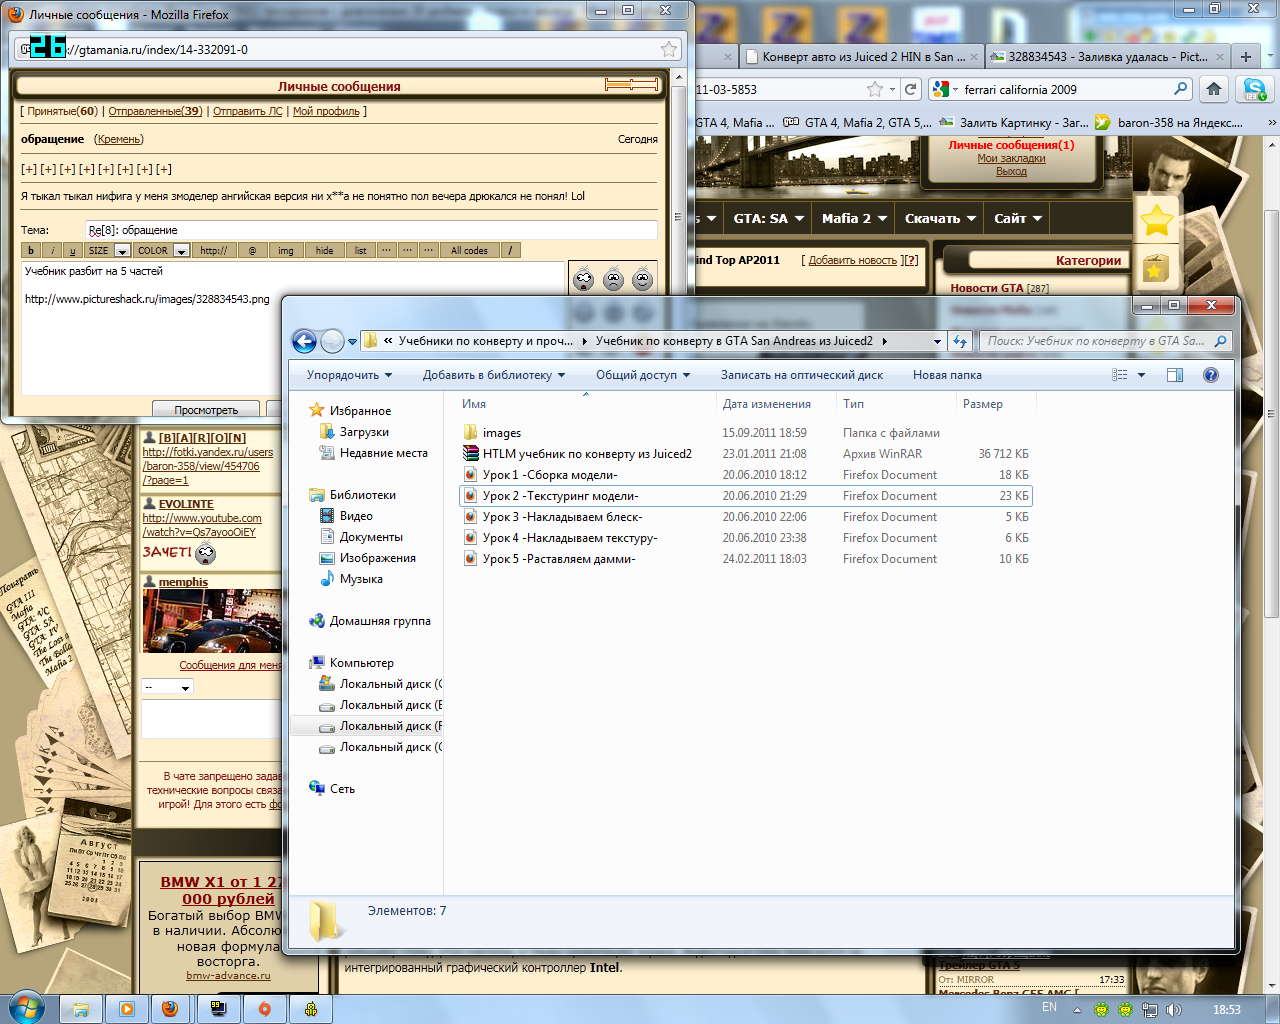The image size is (1280, 1024).
Task: Open Windows Explorer from the taskbar
Action: (81, 1009)
